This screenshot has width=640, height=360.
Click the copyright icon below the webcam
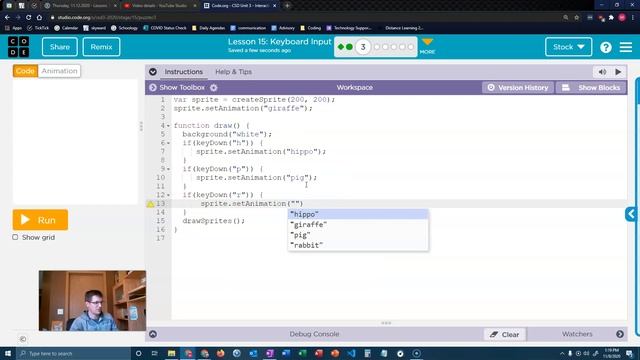23,339
